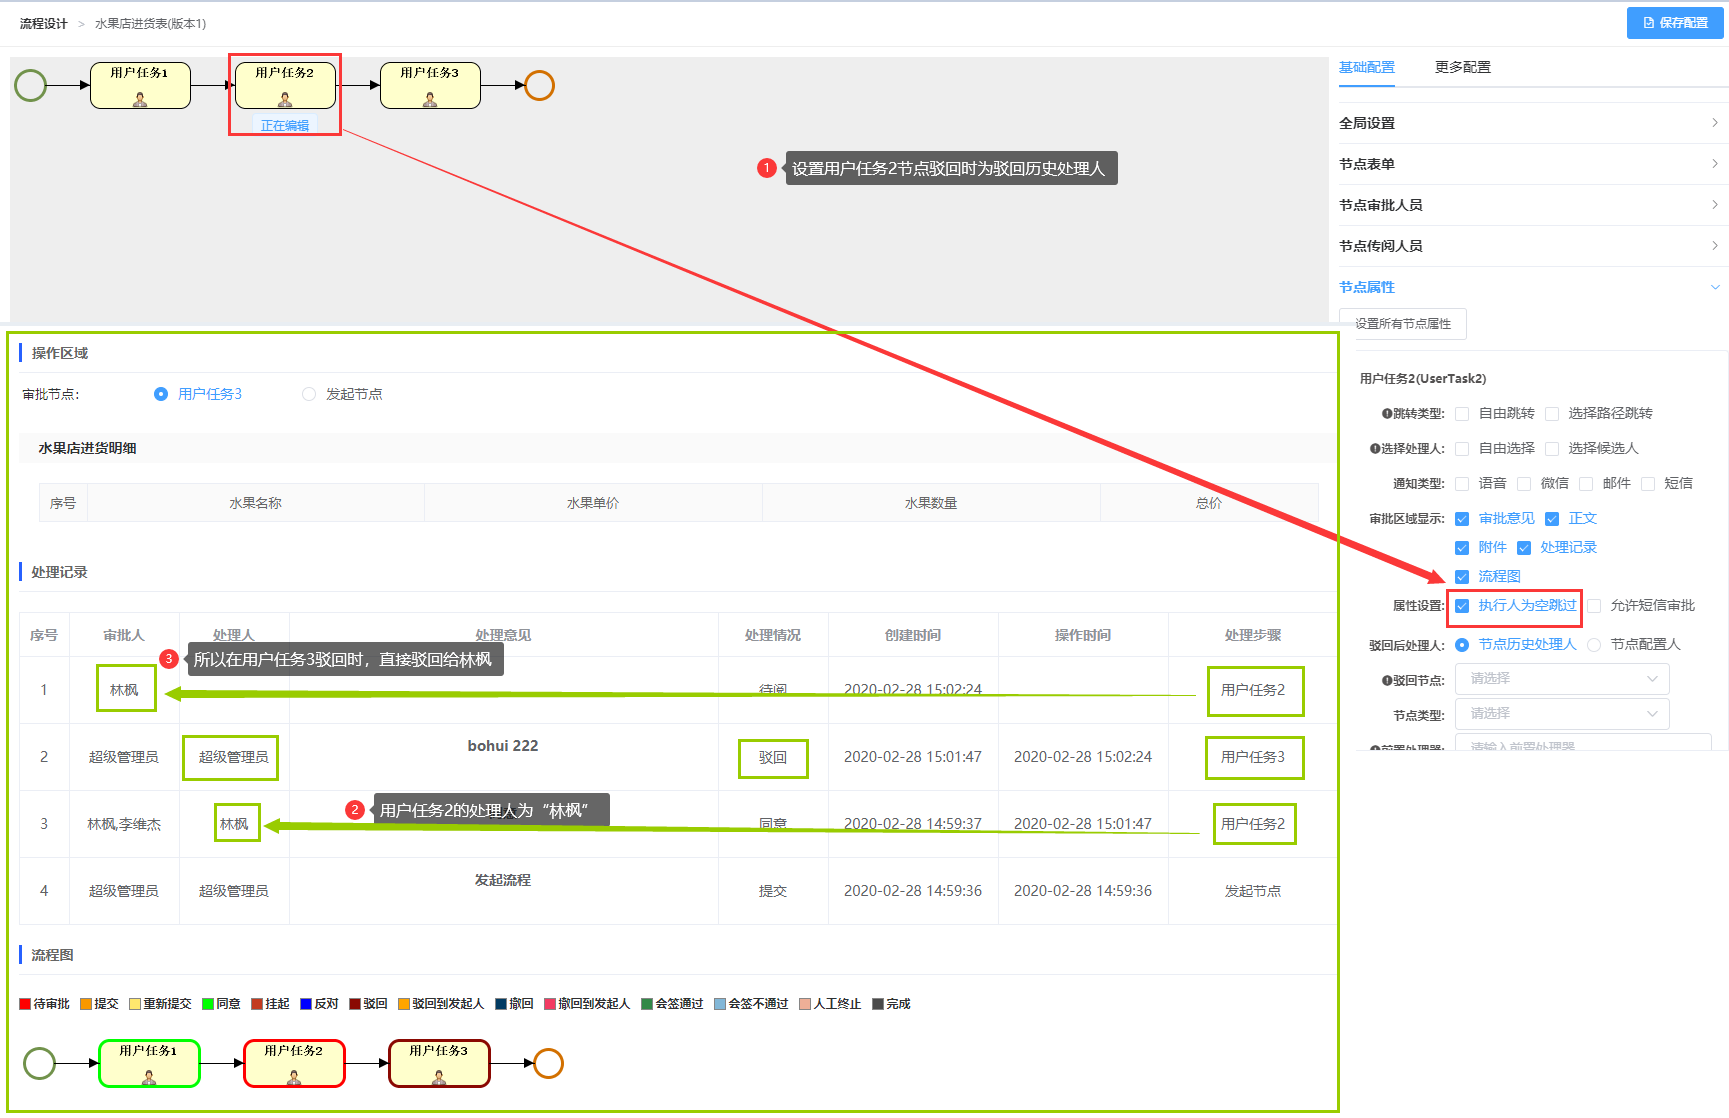
Task: Uncheck the 附件 display checkbox
Action: (1462, 548)
